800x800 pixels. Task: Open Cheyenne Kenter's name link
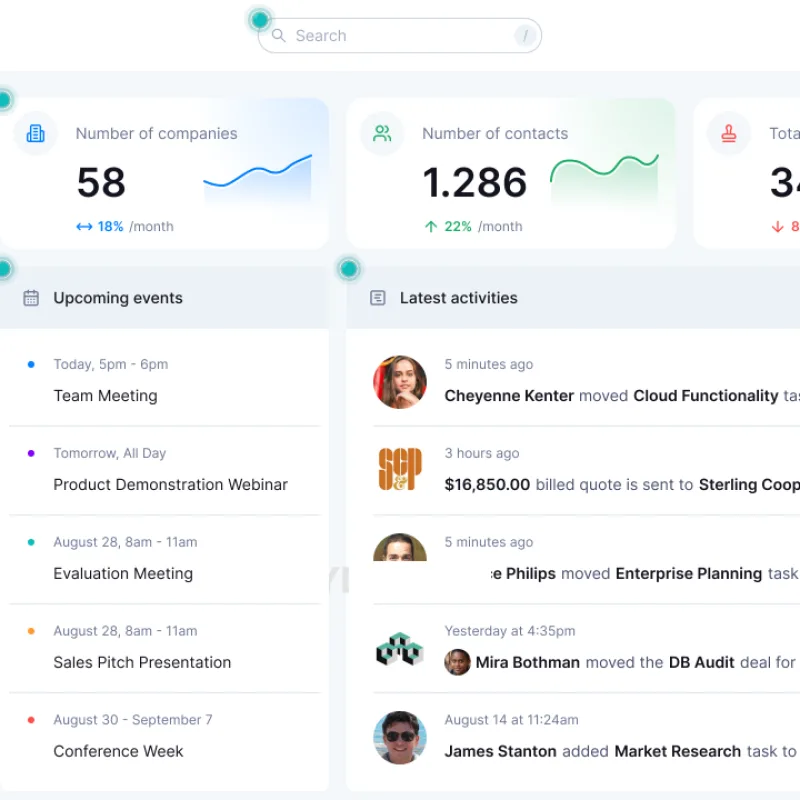click(509, 396)
